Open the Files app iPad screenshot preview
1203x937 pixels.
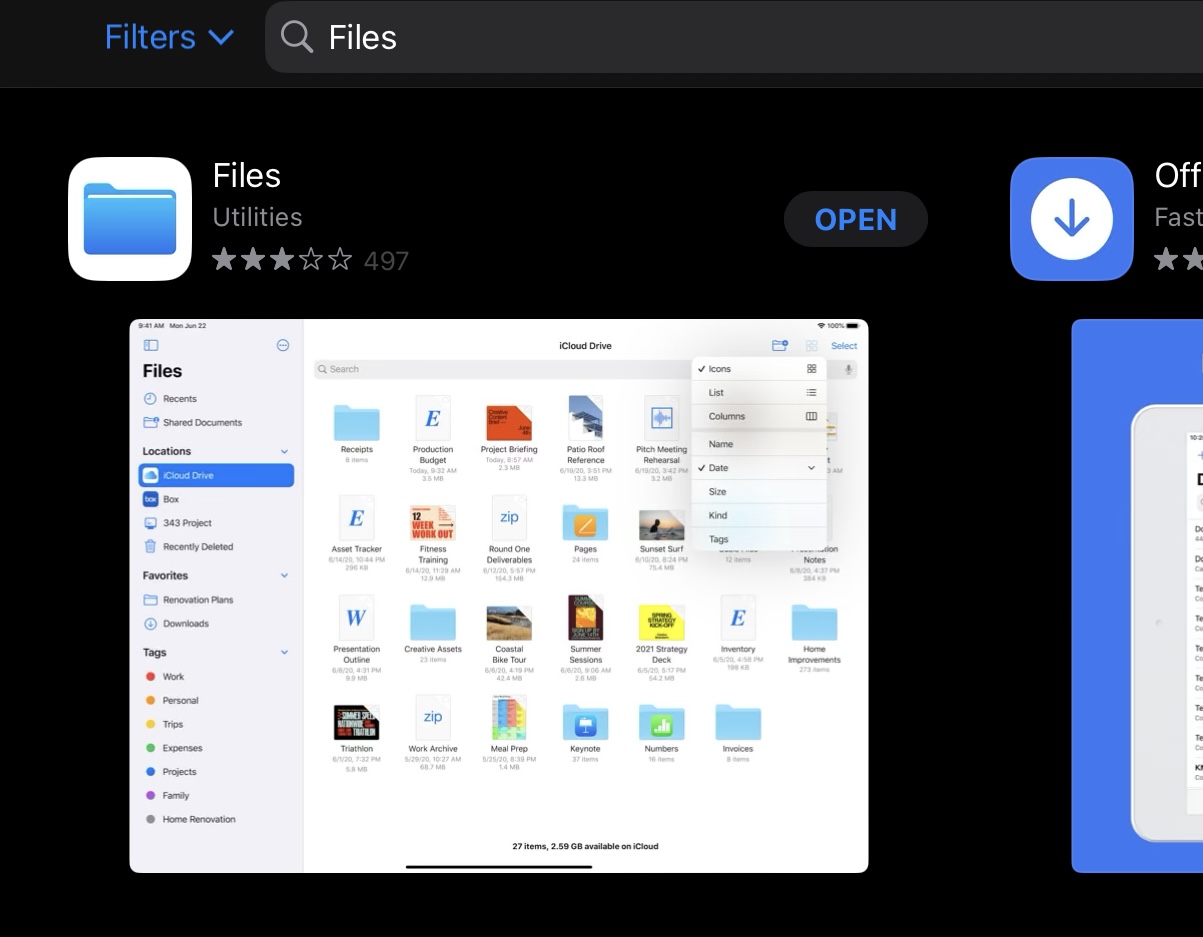click(x=499, y=596)
